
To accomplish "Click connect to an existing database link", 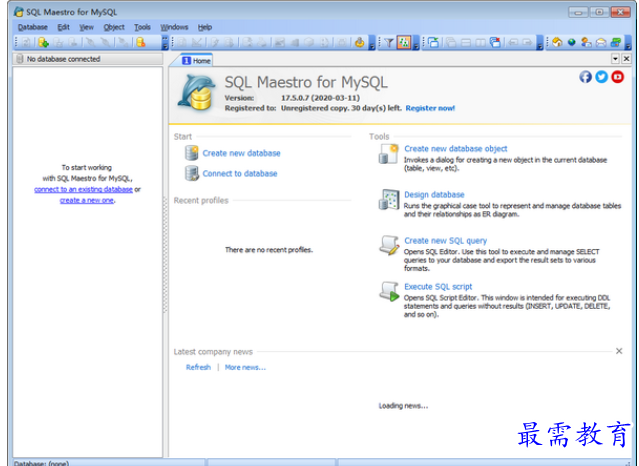I will [83, 189].
